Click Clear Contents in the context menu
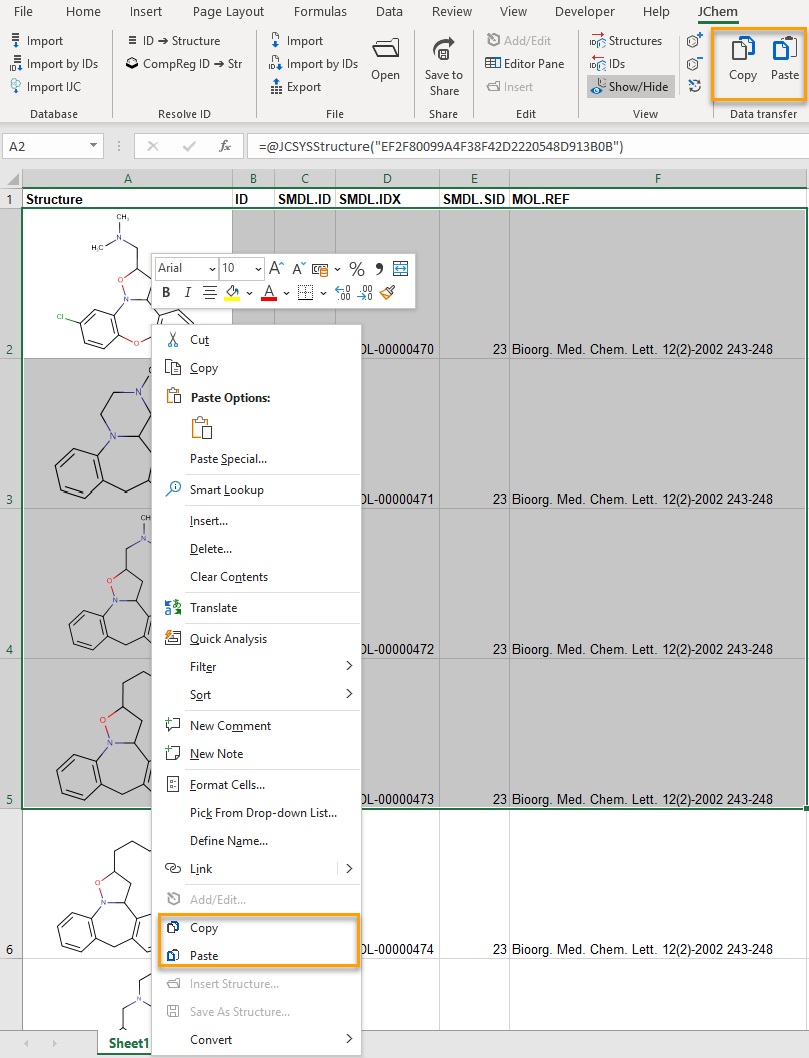Viewport: 809px width, 1058px height. click(229, 577)
